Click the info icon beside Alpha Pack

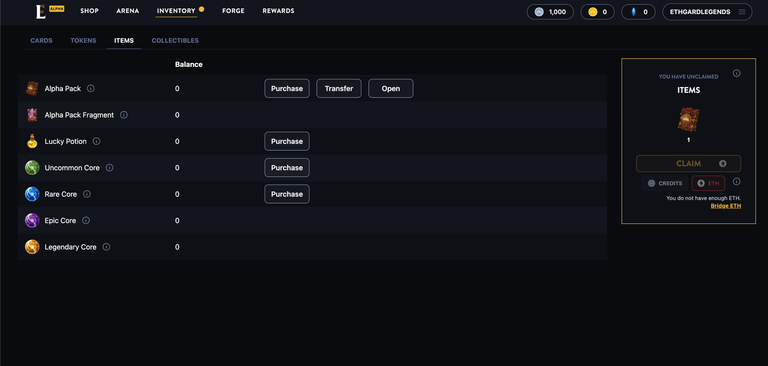[91, 89]
